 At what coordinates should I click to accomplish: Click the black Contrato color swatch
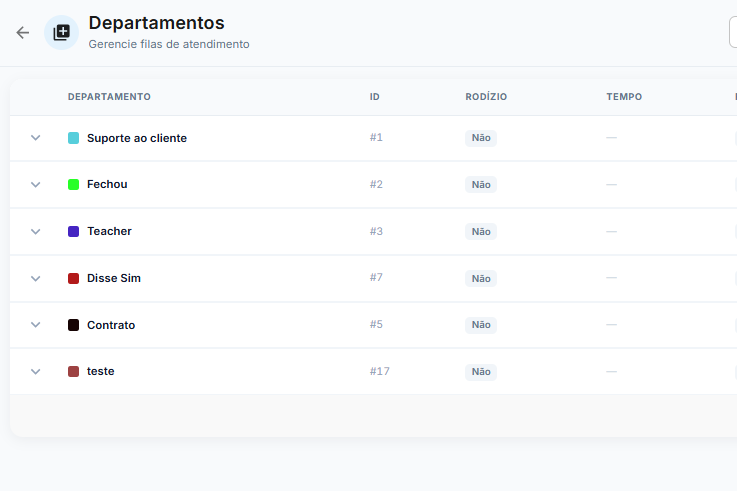73,325
